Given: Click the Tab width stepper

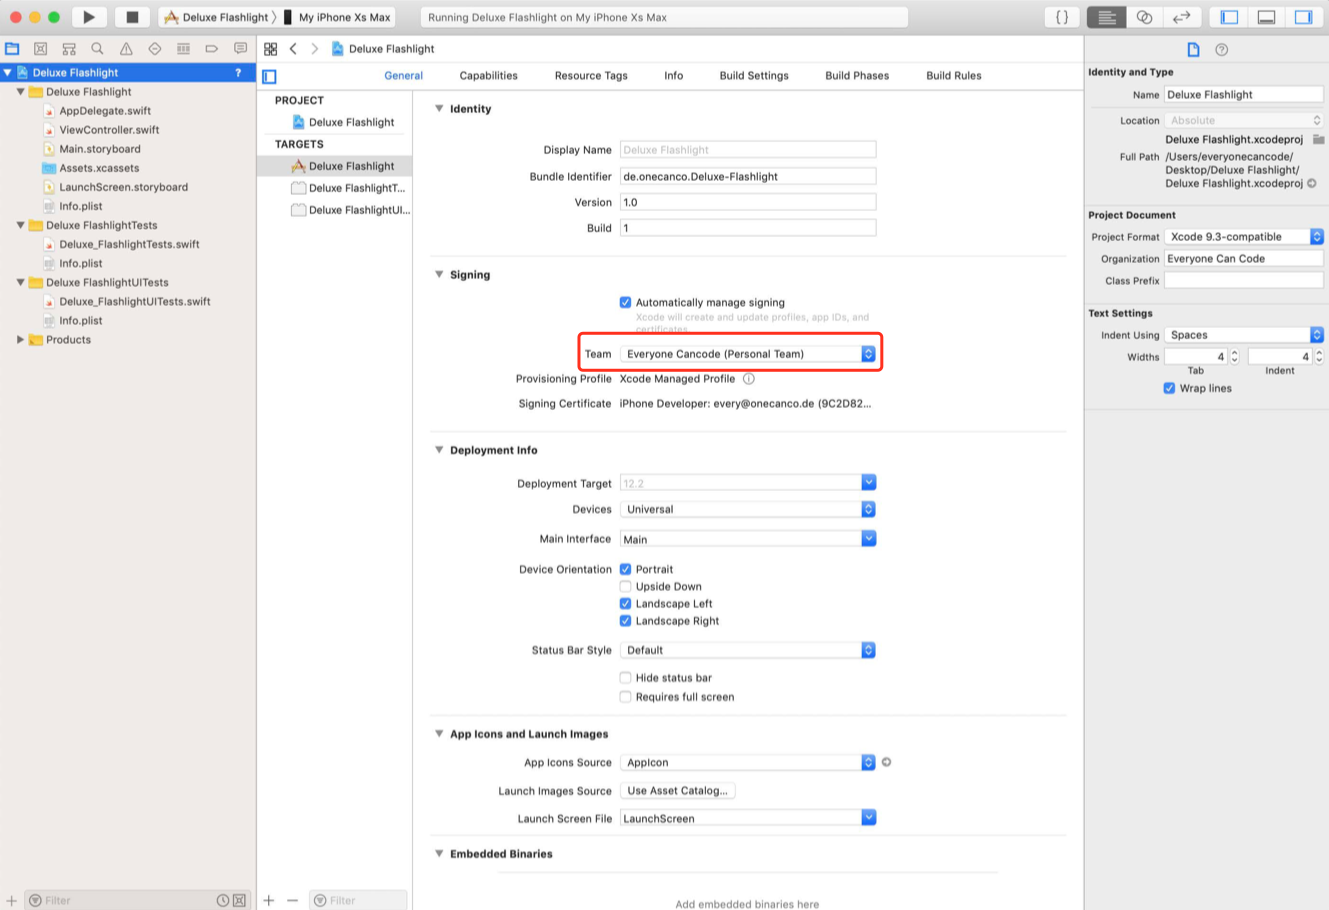Looking at the screenshot, I should pyautogui.click(x=1234, y=356).
